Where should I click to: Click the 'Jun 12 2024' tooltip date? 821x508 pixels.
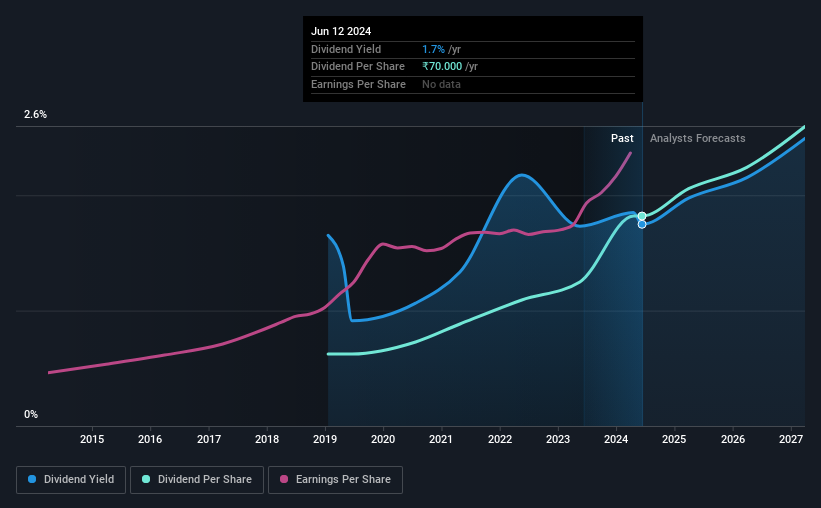click(341, 31)
